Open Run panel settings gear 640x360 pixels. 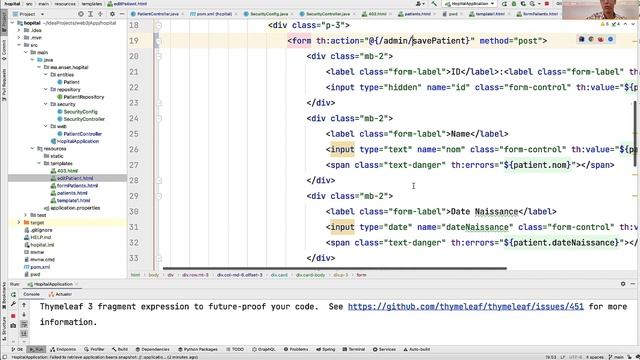tap(623, 284)
